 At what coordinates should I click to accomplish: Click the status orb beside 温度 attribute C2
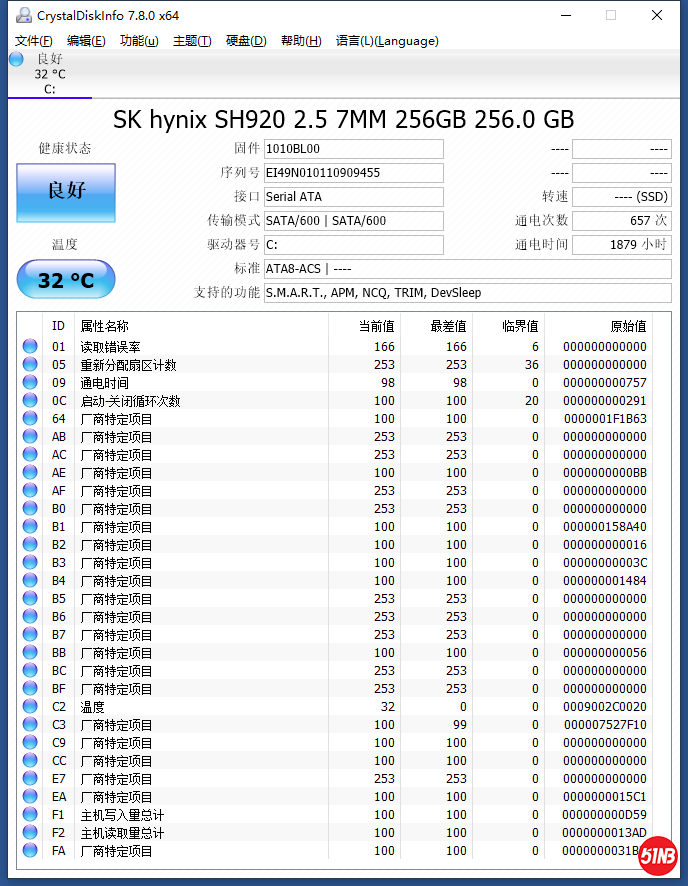(30, 707)
